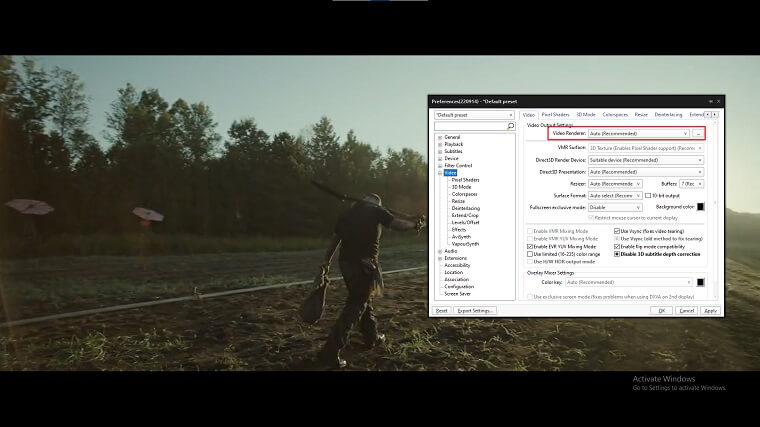Expand the Subtitles tree node
The width and height of the screenshot is (760, 427).
(440, 152)
